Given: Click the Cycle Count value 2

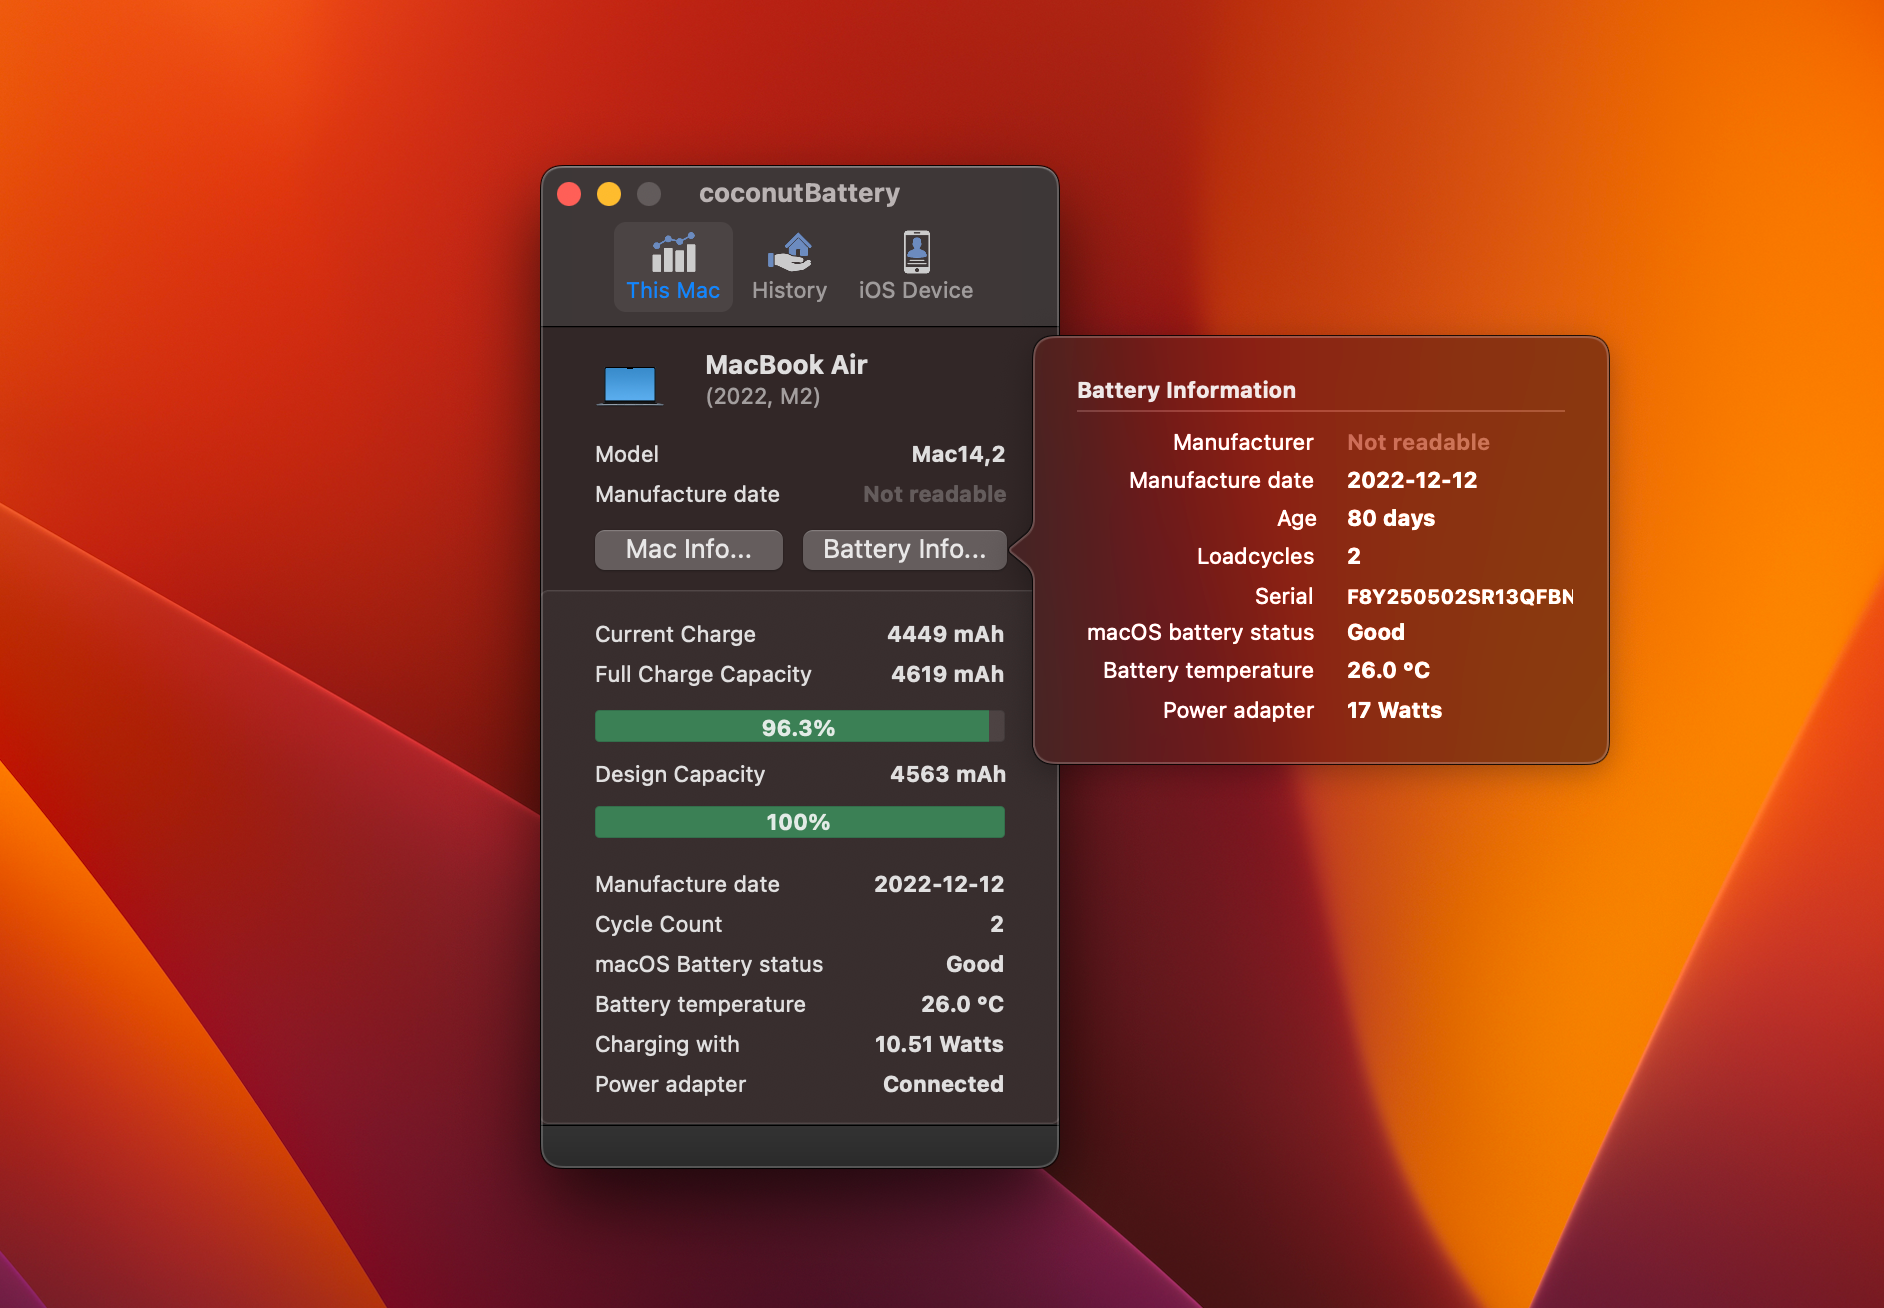Looking at the screenshot, I should [x=997, y=924].
